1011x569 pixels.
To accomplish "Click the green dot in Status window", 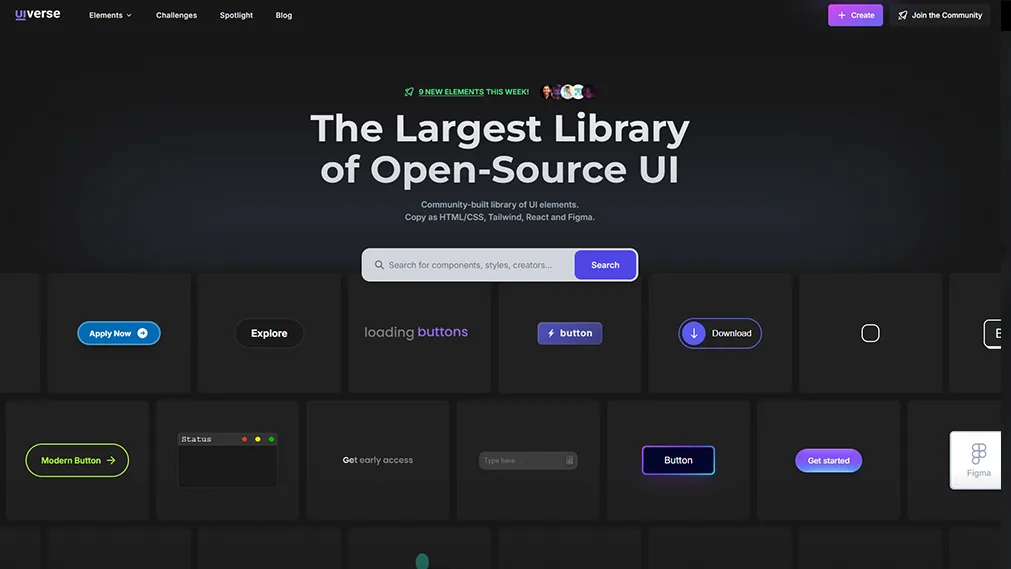I will 271,439.
